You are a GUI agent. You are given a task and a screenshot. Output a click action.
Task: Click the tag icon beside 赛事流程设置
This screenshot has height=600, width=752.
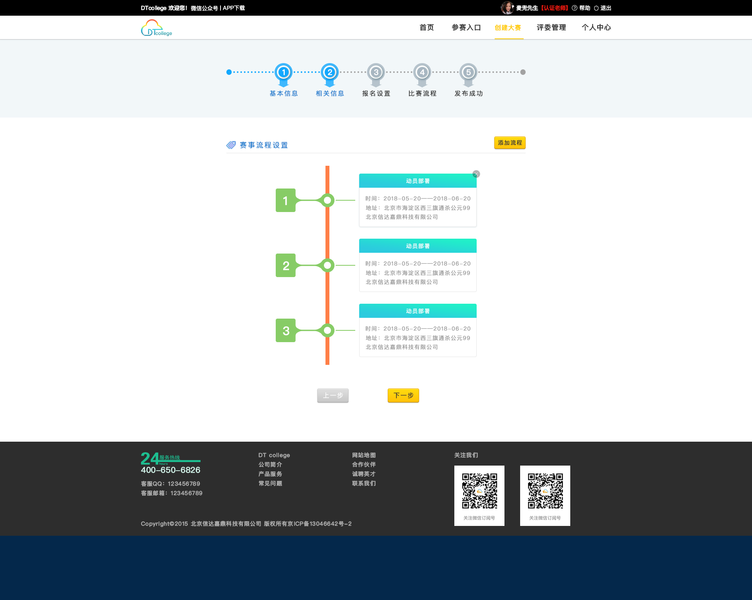[231, 145]
